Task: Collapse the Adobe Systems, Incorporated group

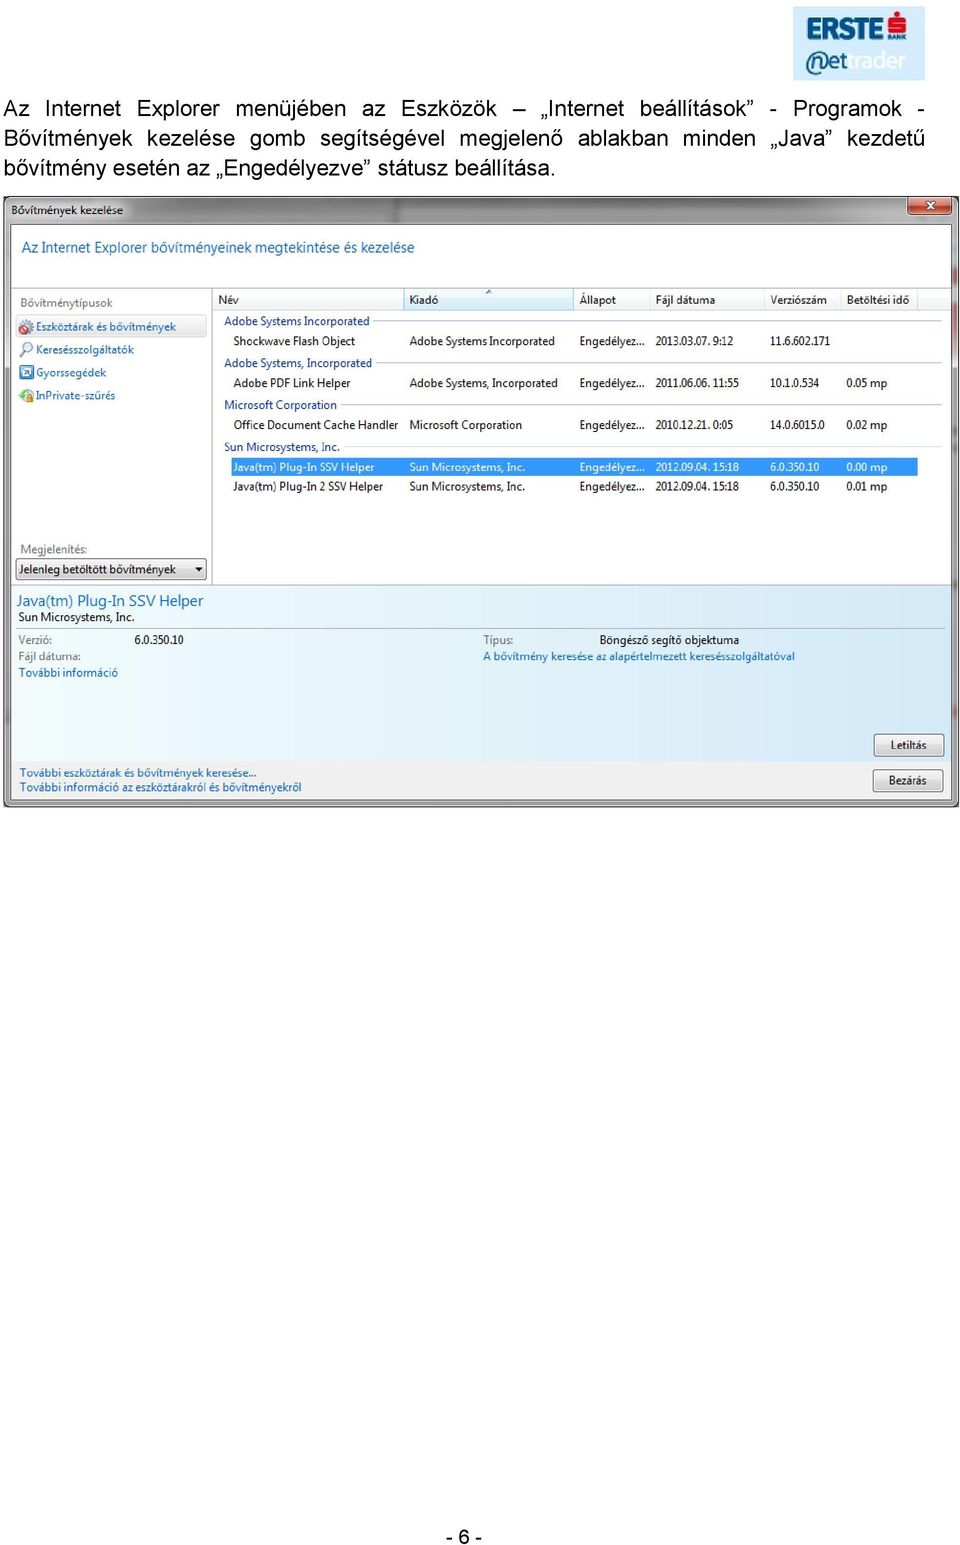Action: pos(298,363)
